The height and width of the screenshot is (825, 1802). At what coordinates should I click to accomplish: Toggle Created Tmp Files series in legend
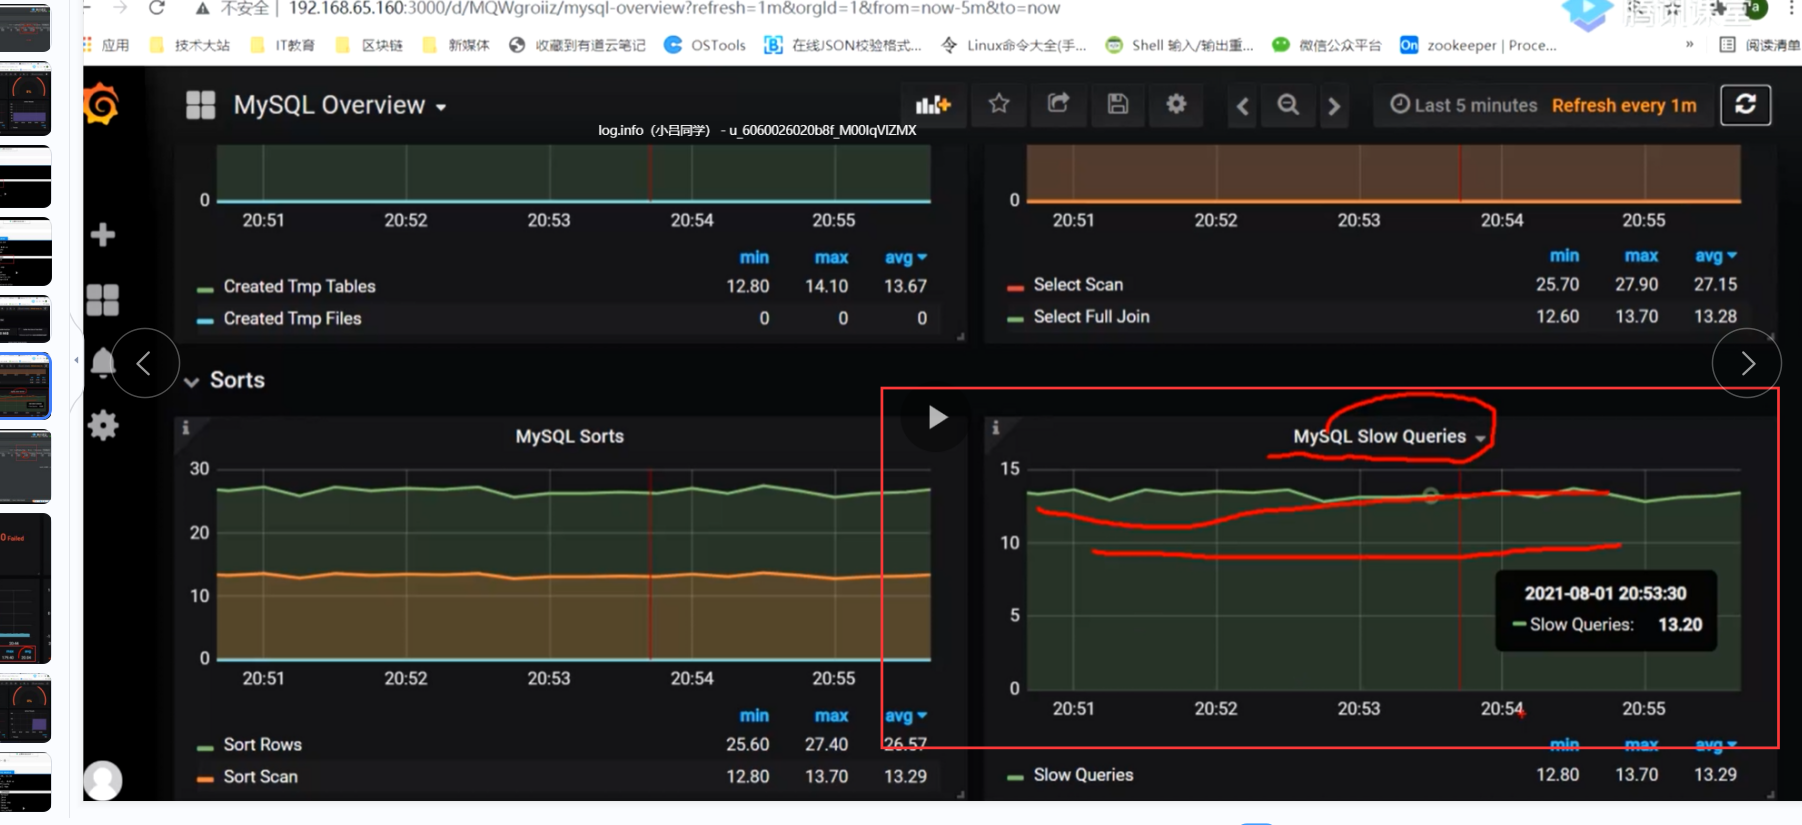[292, 318]
